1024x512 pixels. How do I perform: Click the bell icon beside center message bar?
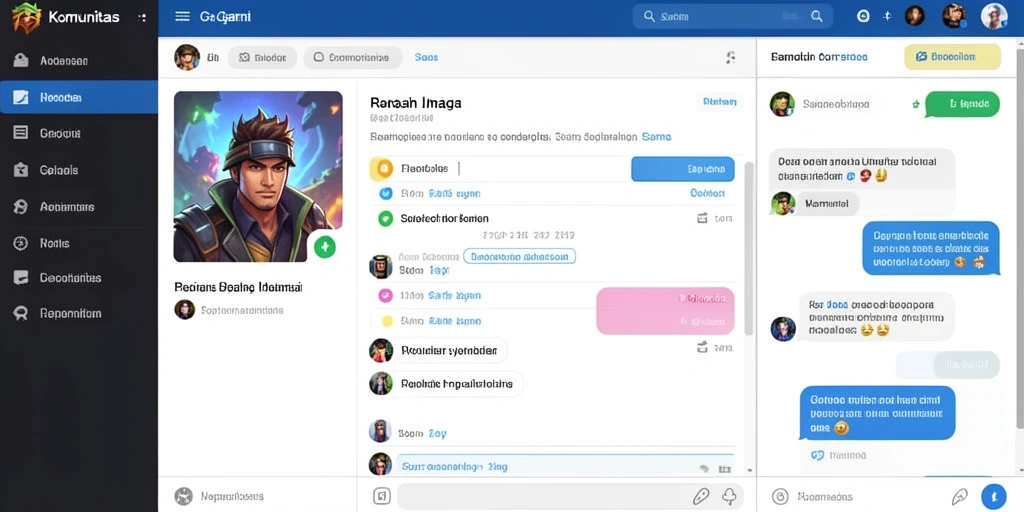click(729, 496)
